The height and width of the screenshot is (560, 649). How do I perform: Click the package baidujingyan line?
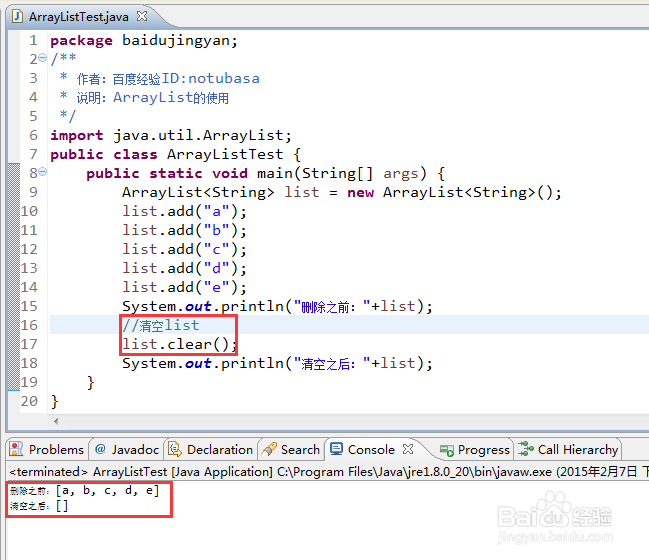pos(144,41)
